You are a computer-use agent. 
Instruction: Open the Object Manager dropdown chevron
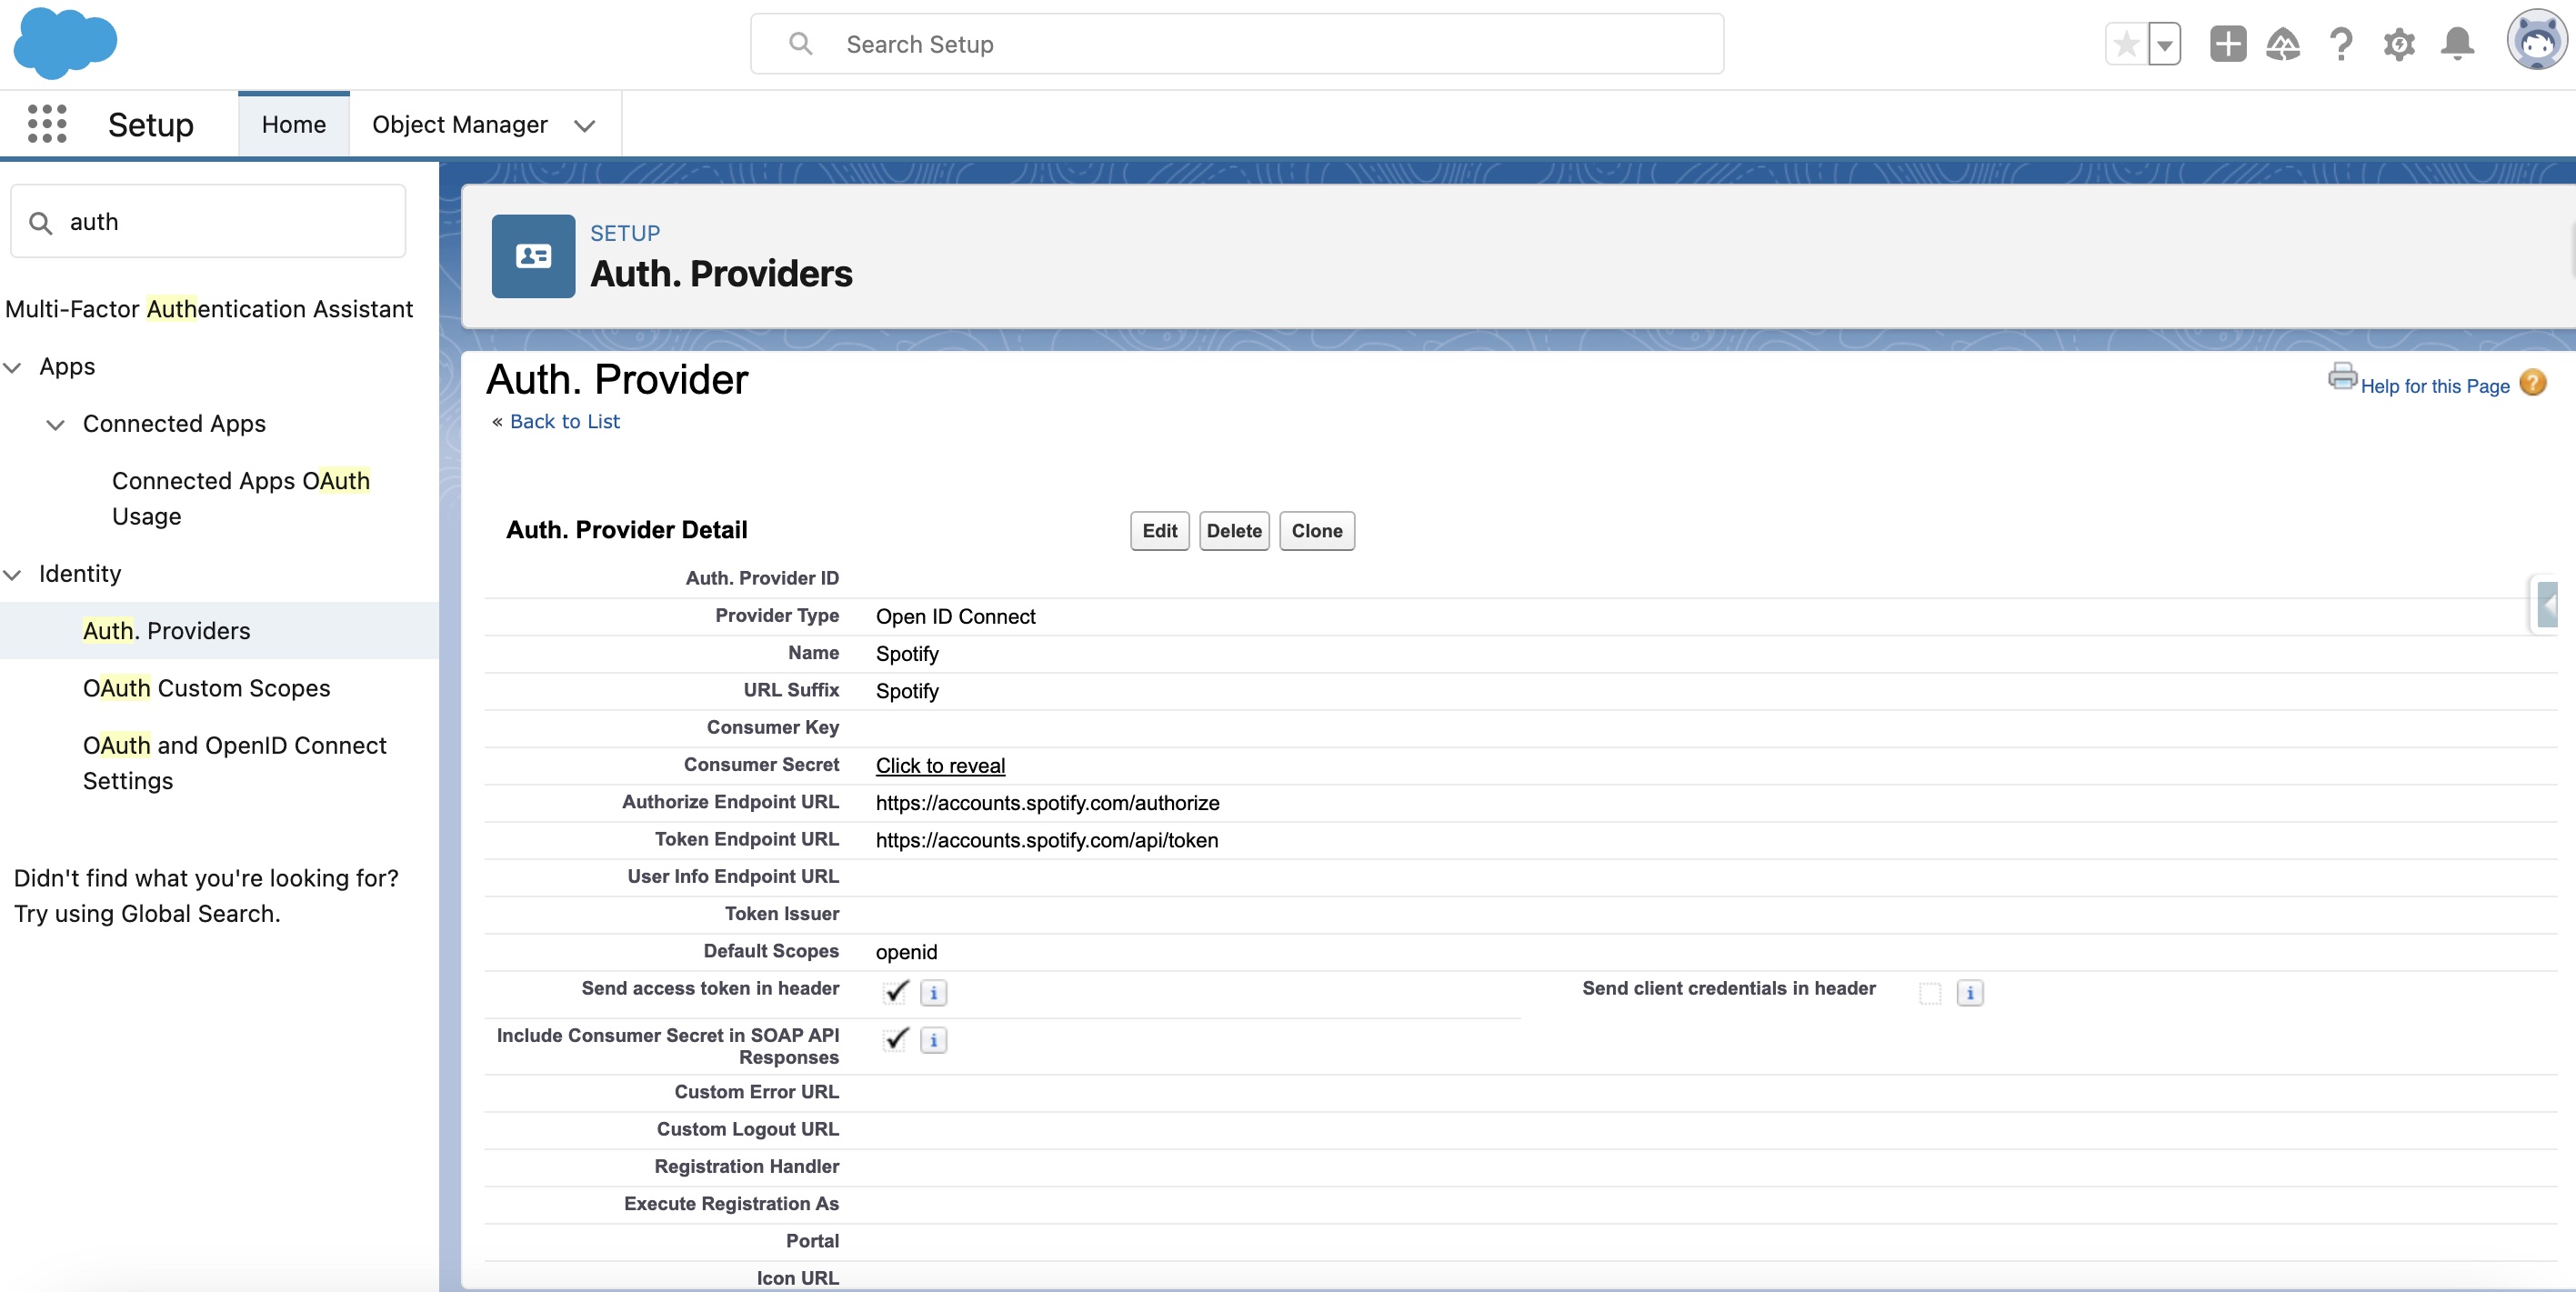pyautogui.click(x=585, y=125)
